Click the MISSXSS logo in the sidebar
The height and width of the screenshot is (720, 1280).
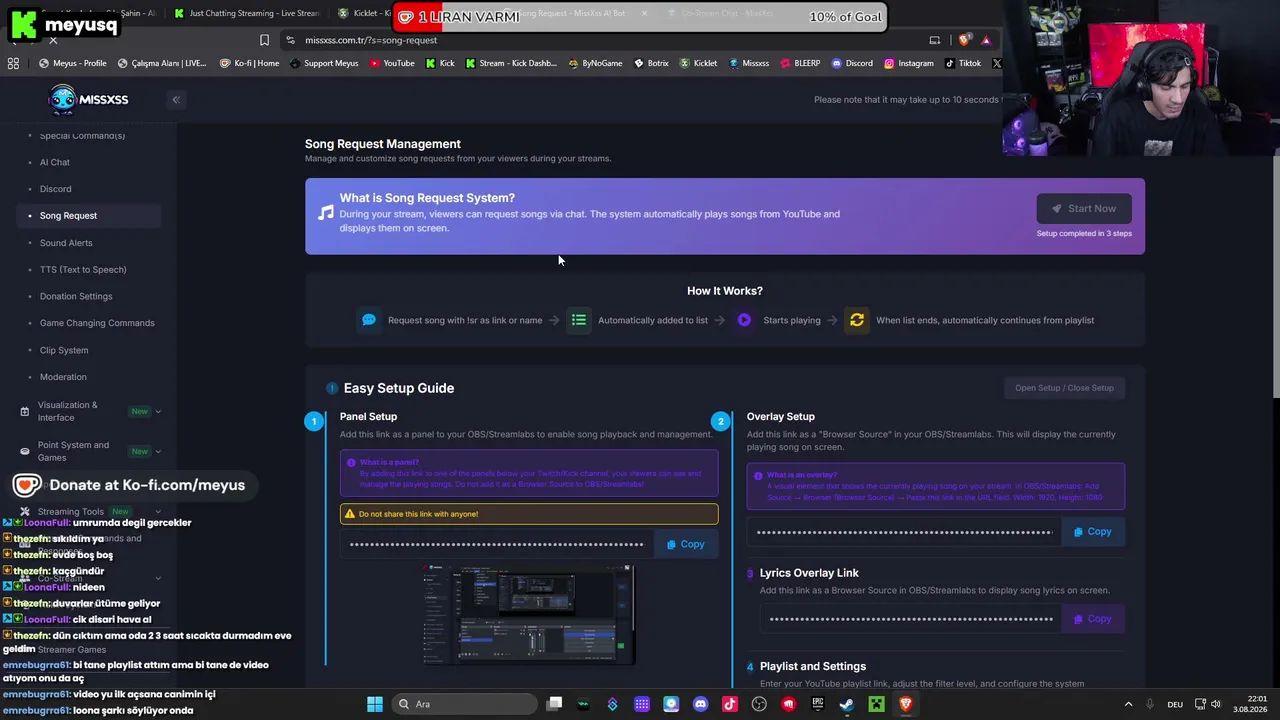point(88,99)
